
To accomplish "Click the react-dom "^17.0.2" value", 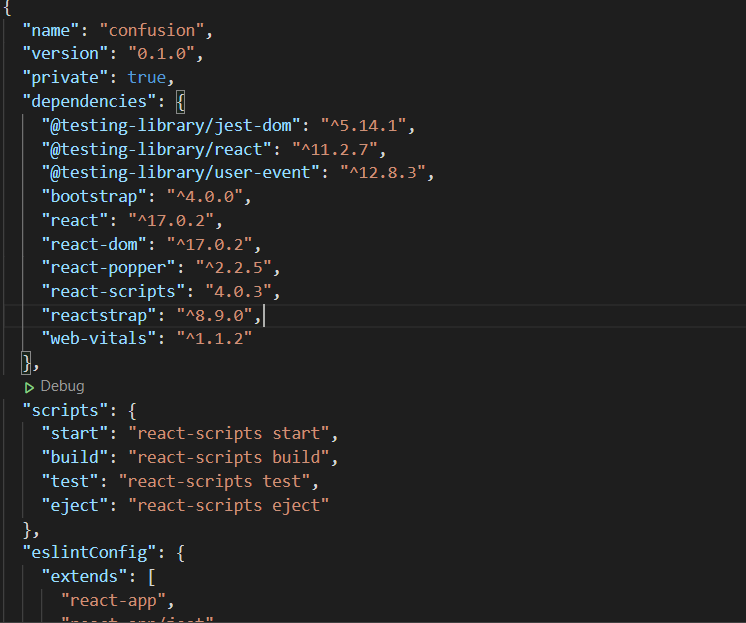I will (x=210, y=244).
